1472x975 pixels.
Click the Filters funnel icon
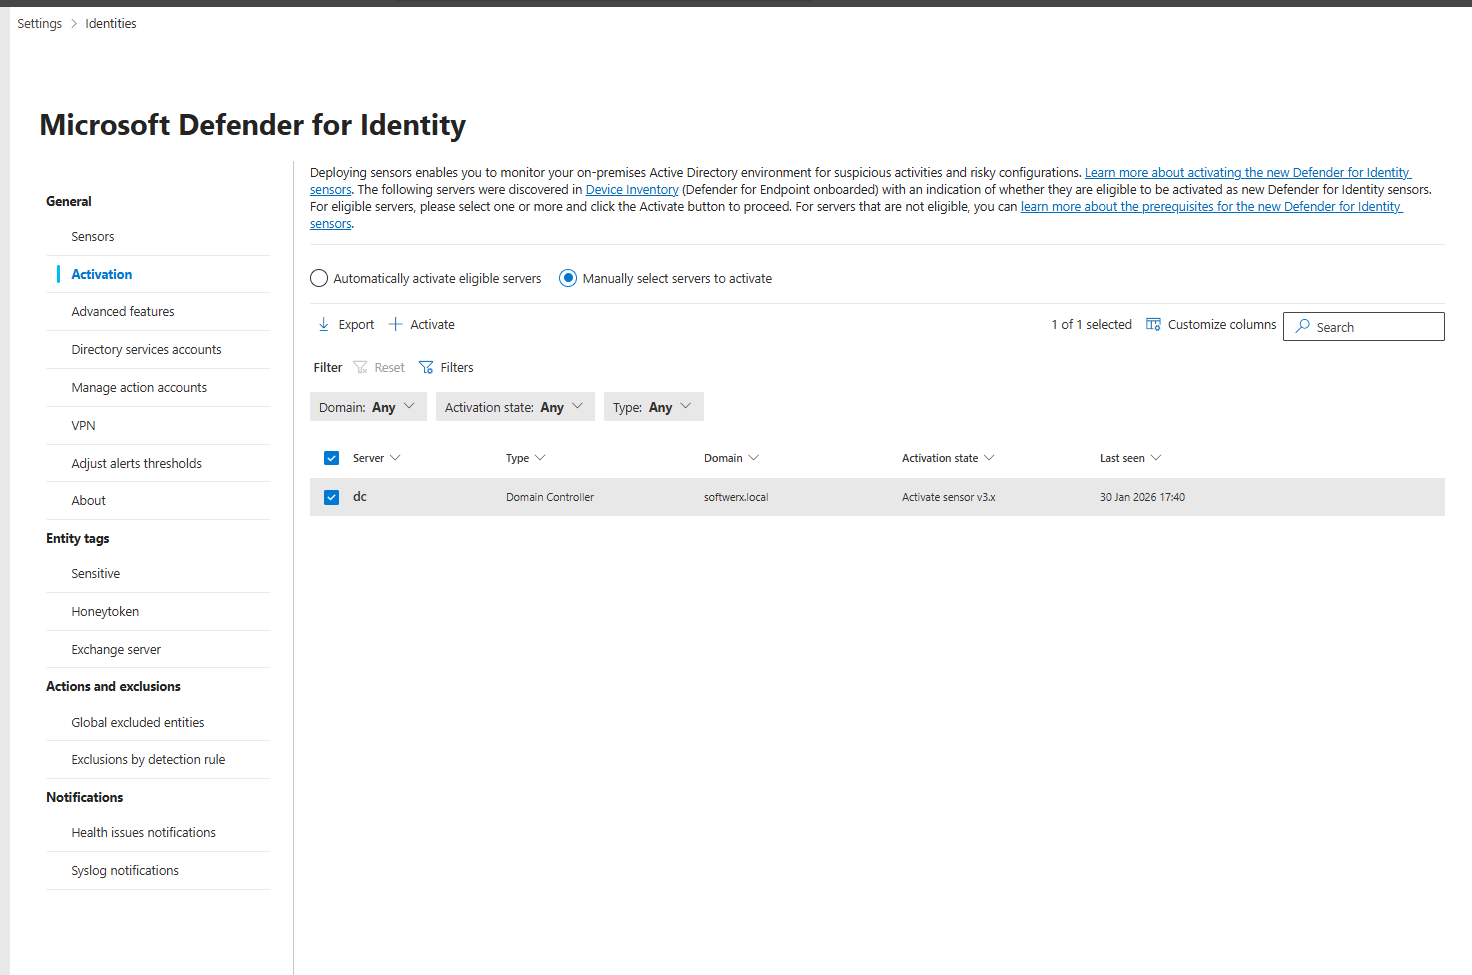426,368
